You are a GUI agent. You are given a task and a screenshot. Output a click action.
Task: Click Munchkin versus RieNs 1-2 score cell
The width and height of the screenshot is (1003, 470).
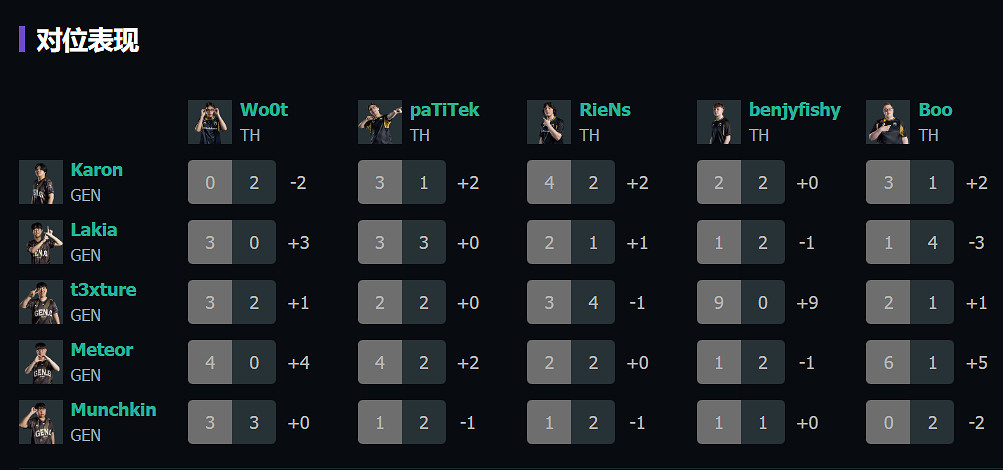coord(571,422)
